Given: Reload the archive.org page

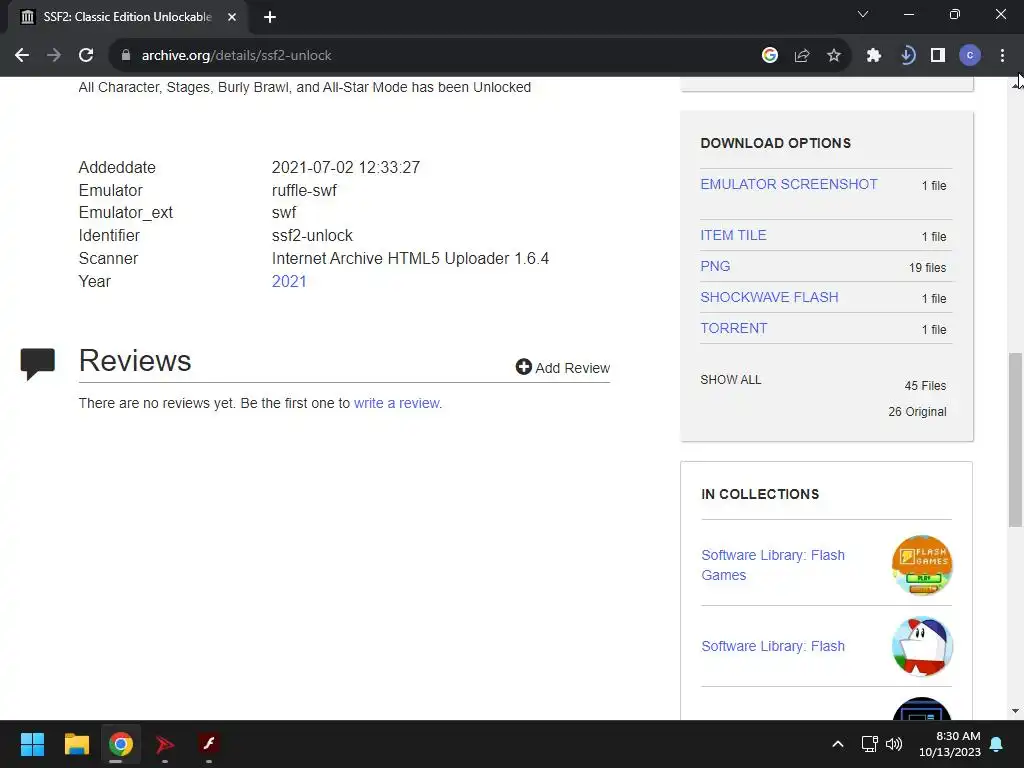Looking at the screenshot, I should coord(86,56).
